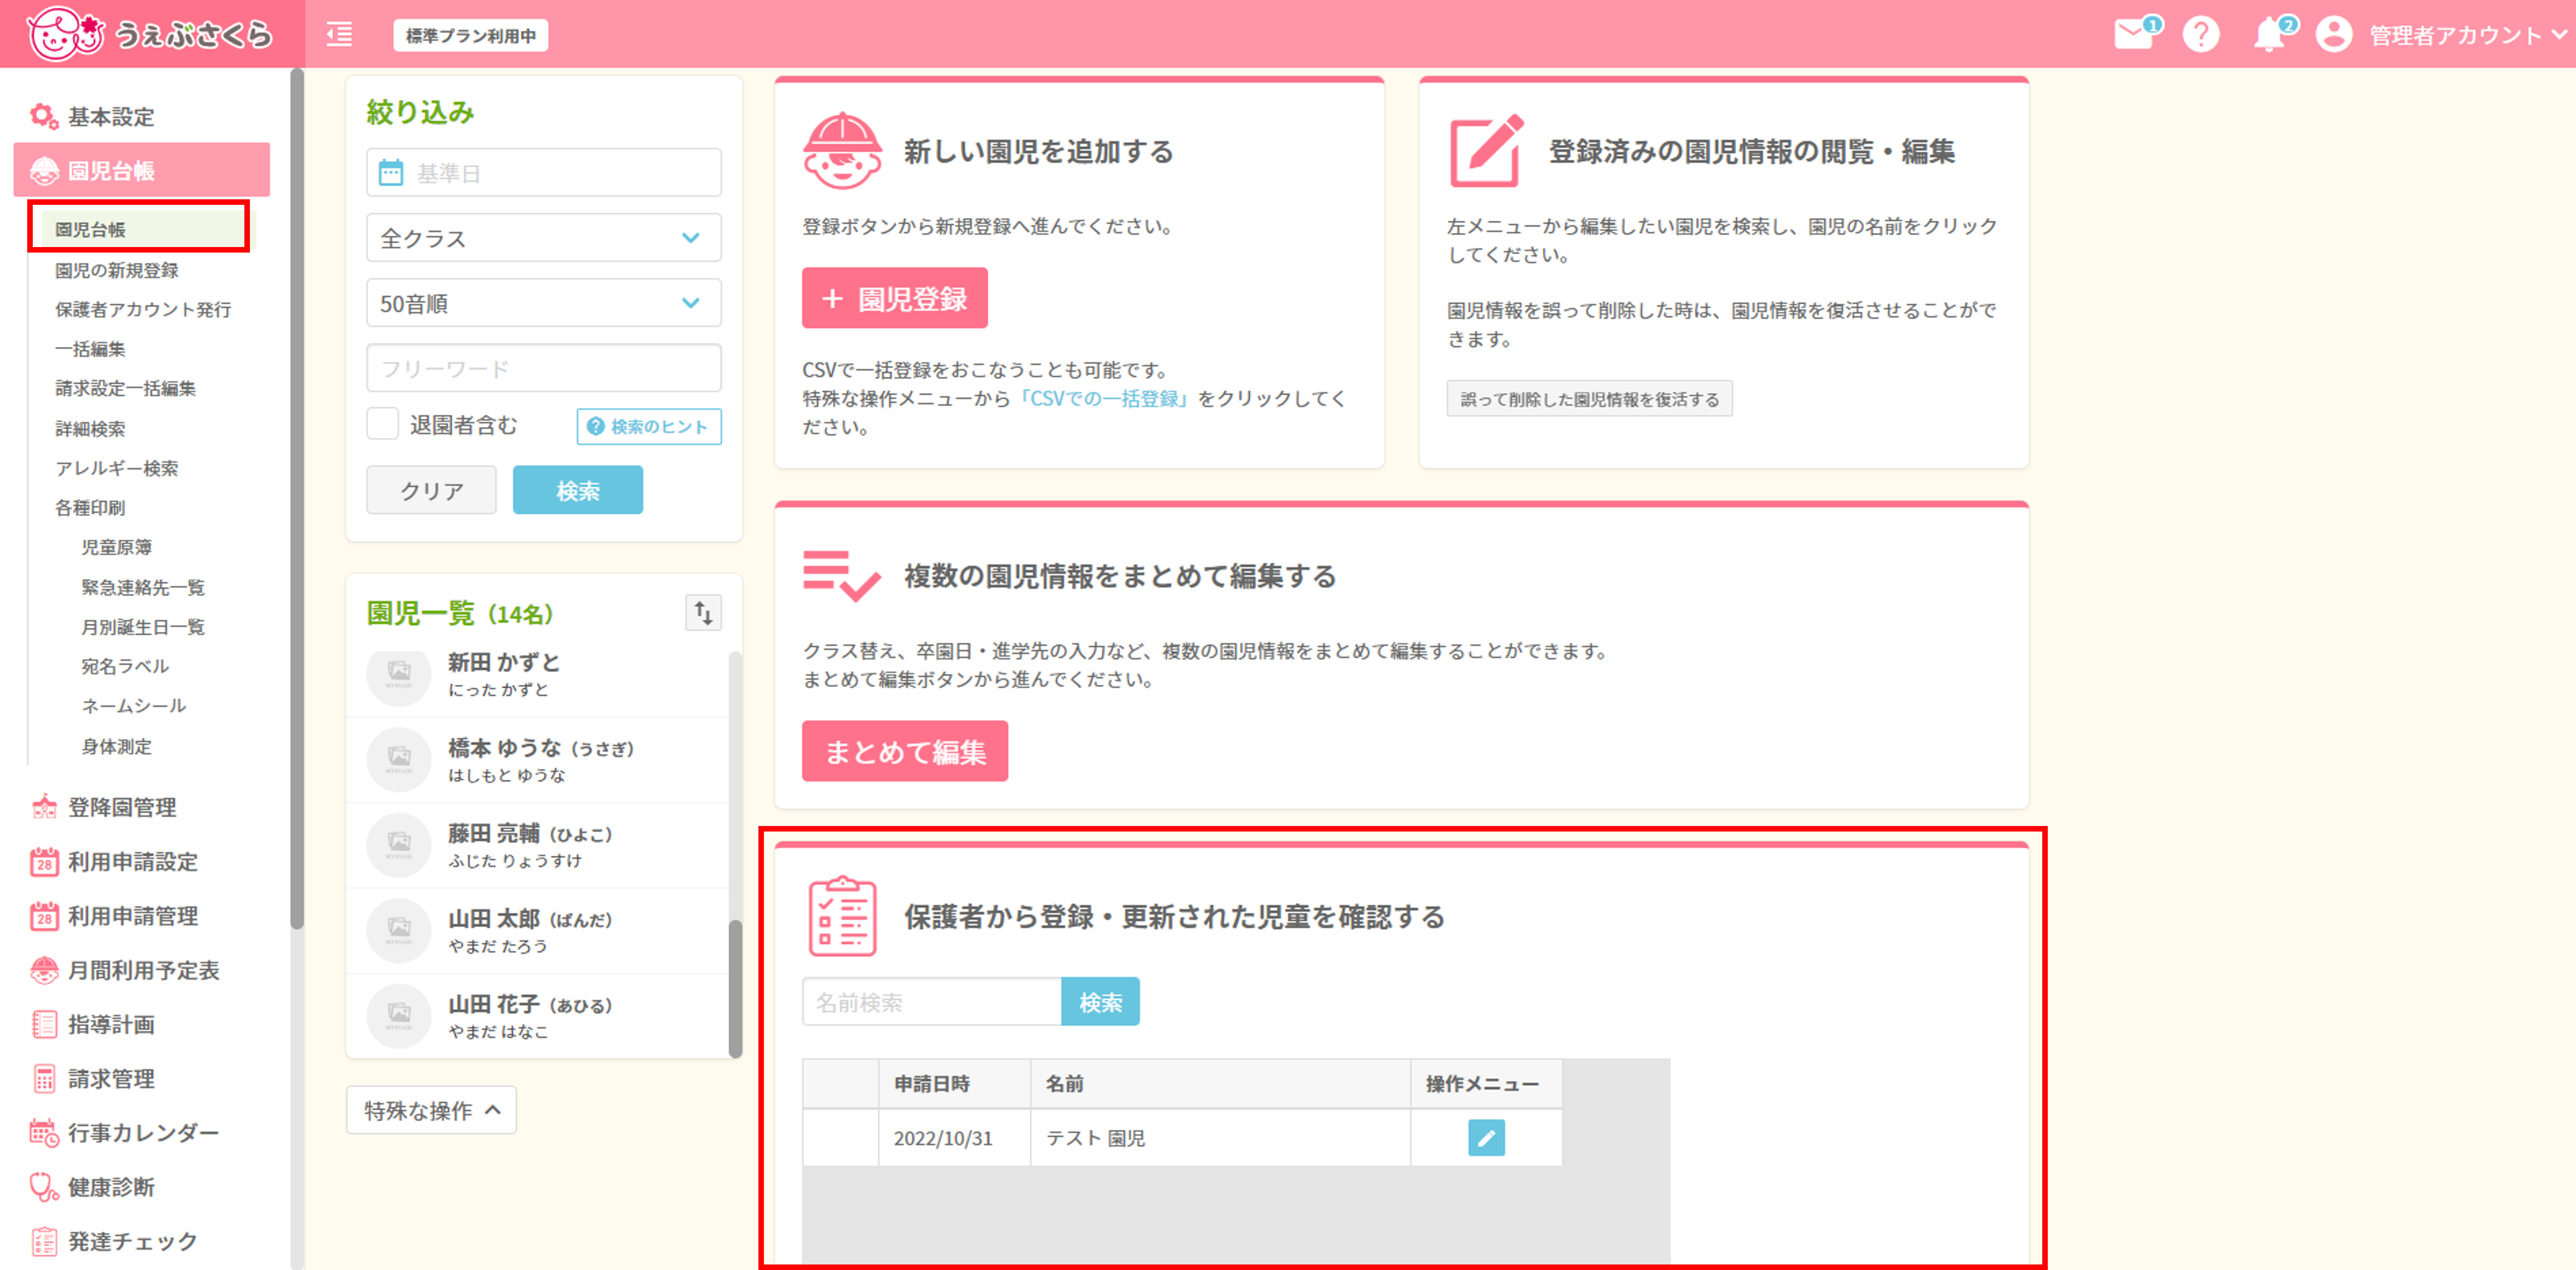Screen dimensions: 2576x1270
Task: Click 誤って削除した園児情報を復活する button
Action: [x=1589, y=399]
